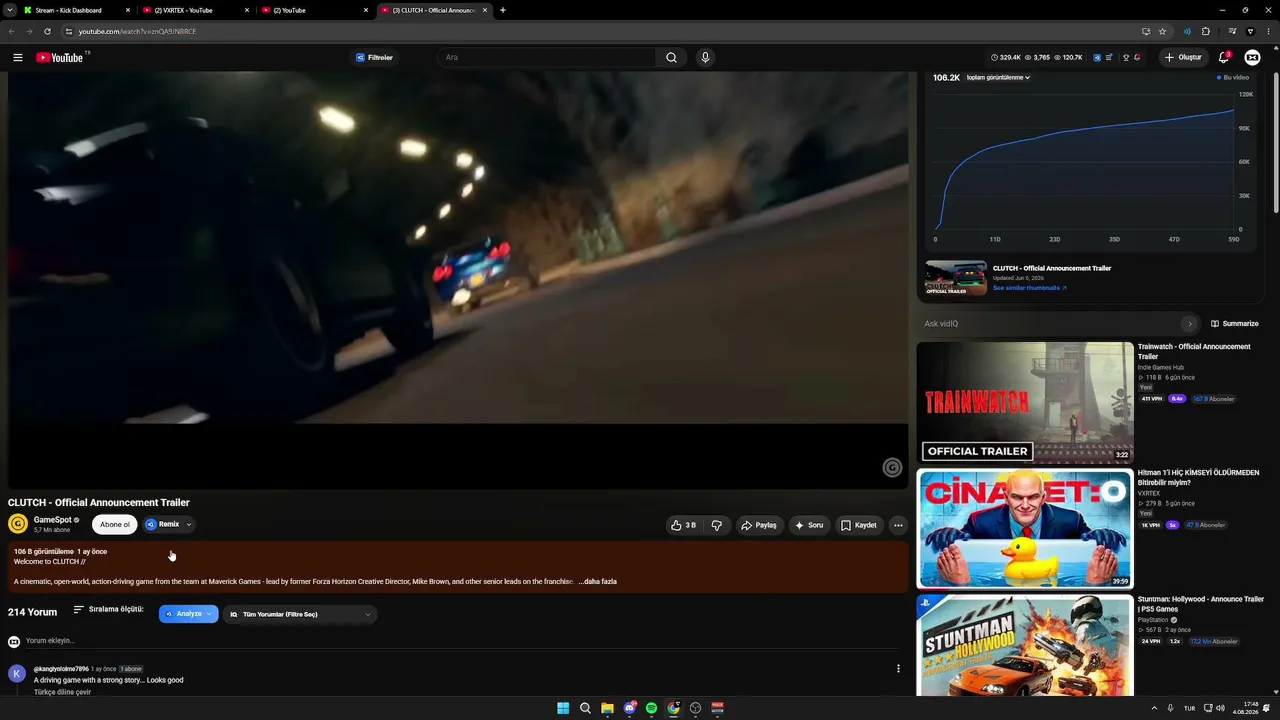The image size is (1280, 720).
Task: Like the video with thumbs up
Action: tap(684, 525)
